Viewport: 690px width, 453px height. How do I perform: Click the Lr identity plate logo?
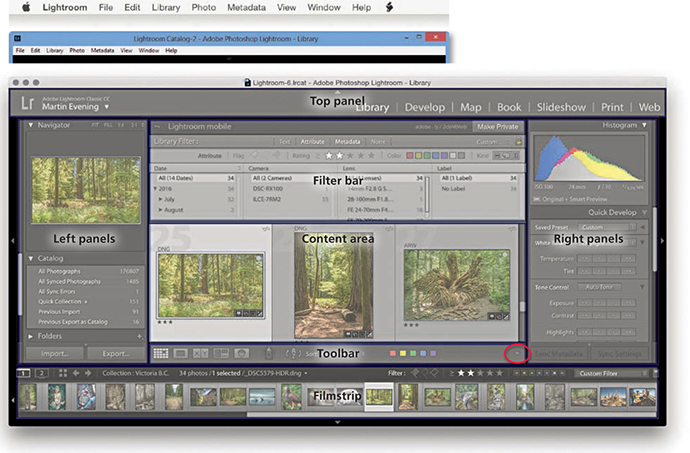[27, 103]
